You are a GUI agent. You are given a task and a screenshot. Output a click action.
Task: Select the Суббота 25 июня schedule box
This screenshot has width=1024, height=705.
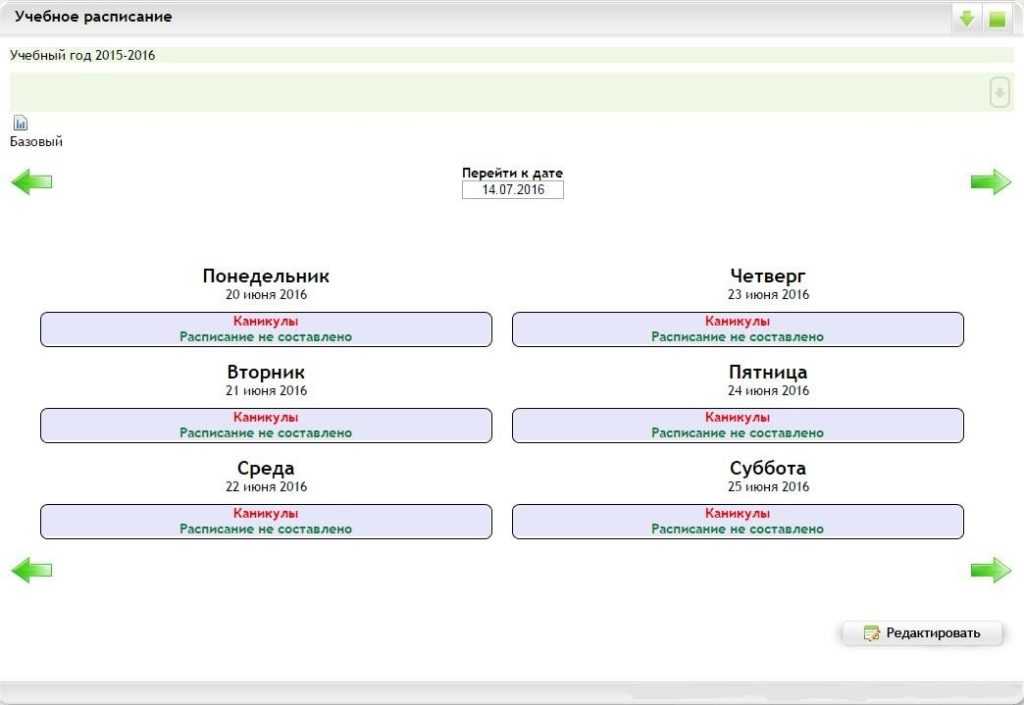click(x=738, y=521)
